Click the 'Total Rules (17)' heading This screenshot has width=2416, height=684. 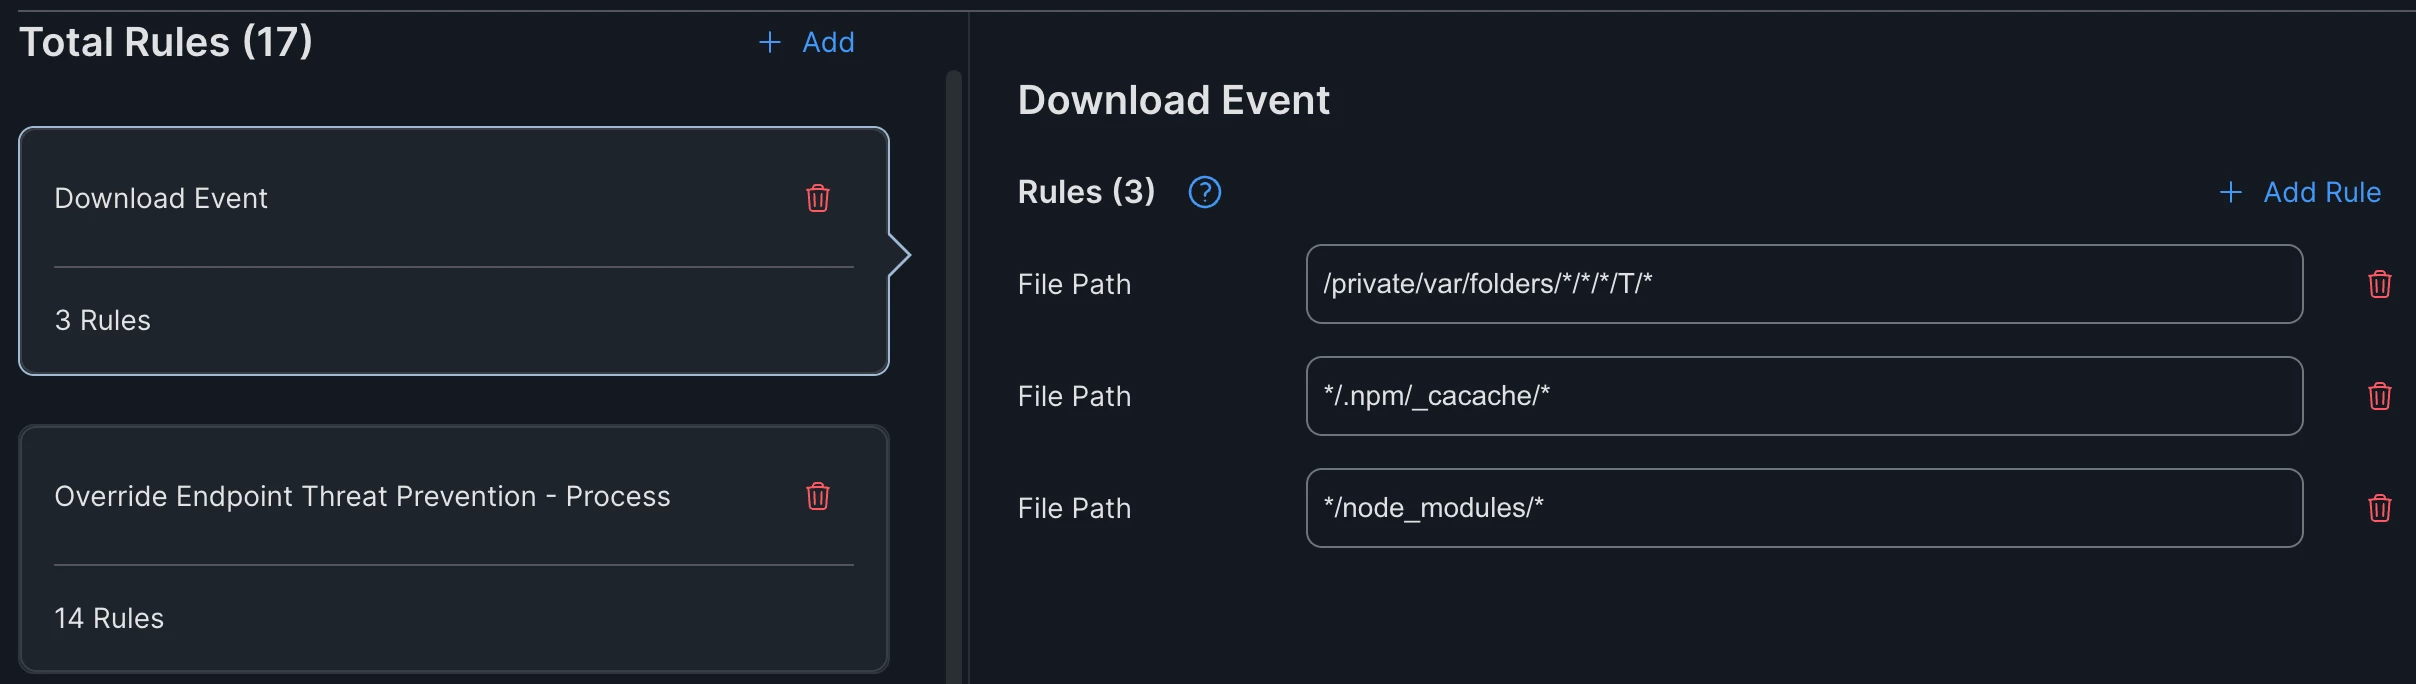tap(166, 42)
